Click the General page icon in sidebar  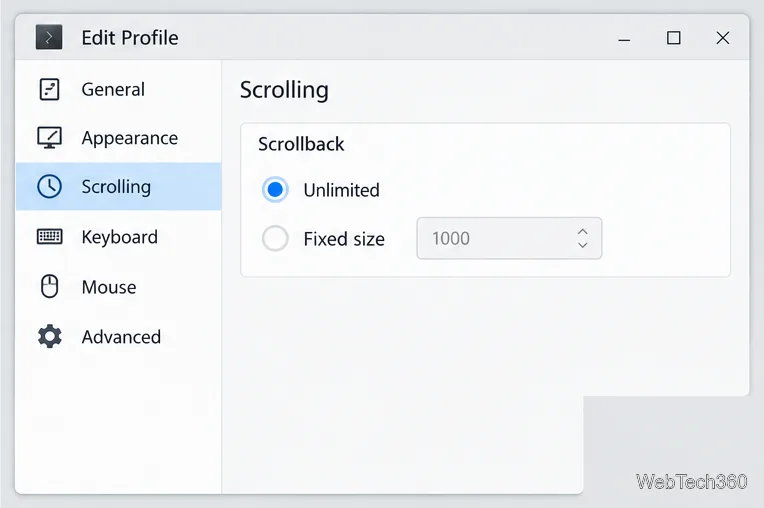(49, 90)
